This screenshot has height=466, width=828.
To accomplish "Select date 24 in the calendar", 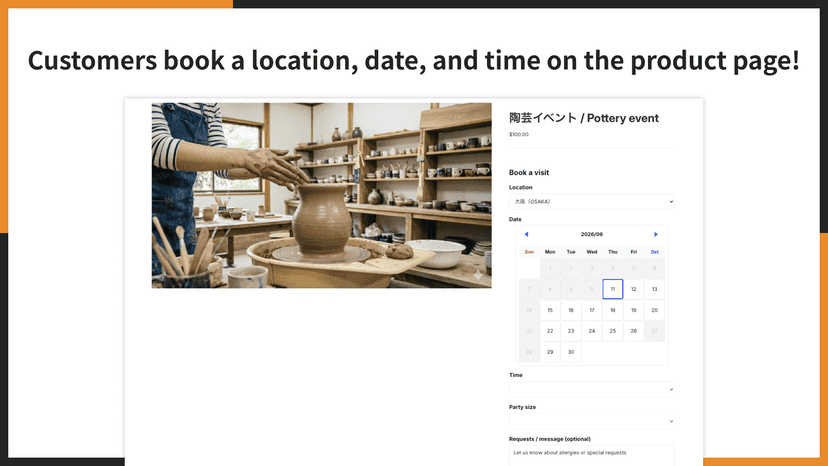I will click(x=591, y=331).
